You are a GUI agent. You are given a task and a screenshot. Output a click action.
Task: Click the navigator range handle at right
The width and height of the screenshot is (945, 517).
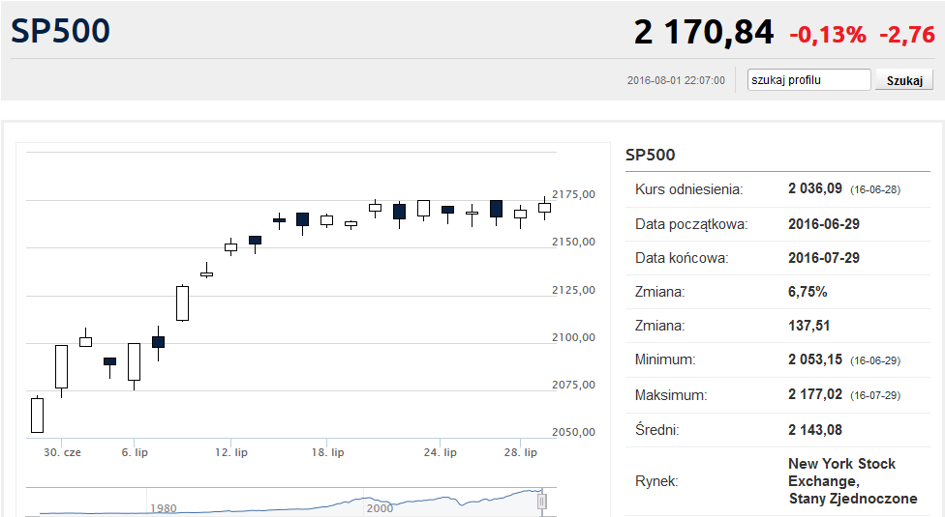click(x=542, y=501)
